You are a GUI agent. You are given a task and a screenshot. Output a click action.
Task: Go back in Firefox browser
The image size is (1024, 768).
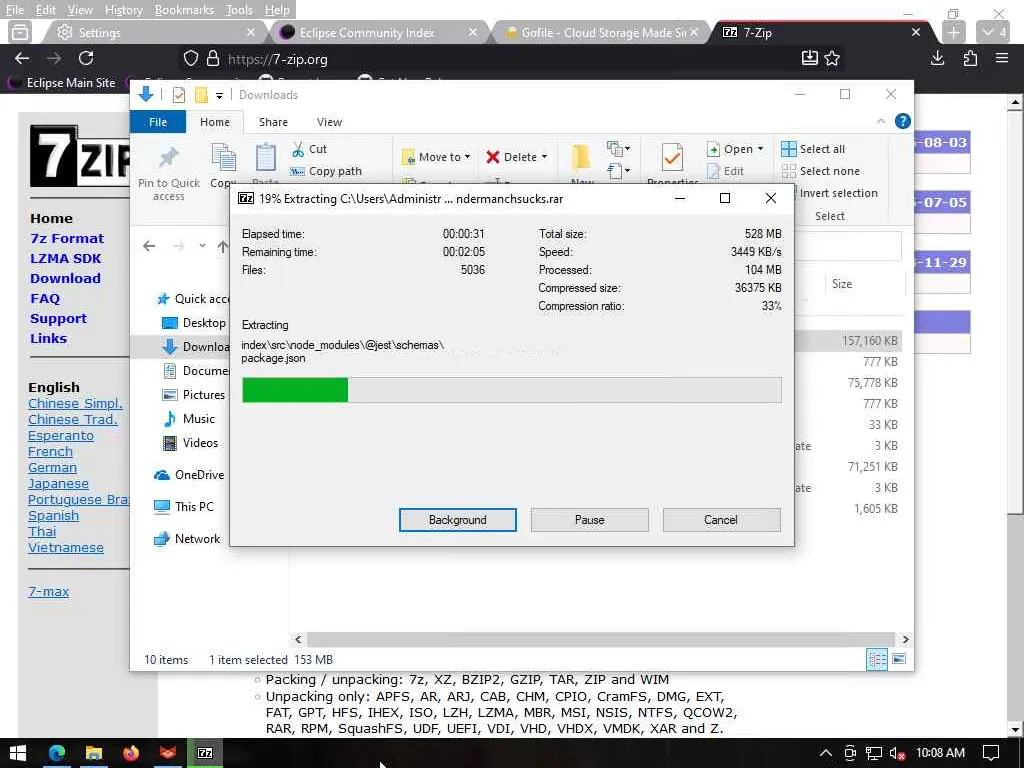click(22, 59)
